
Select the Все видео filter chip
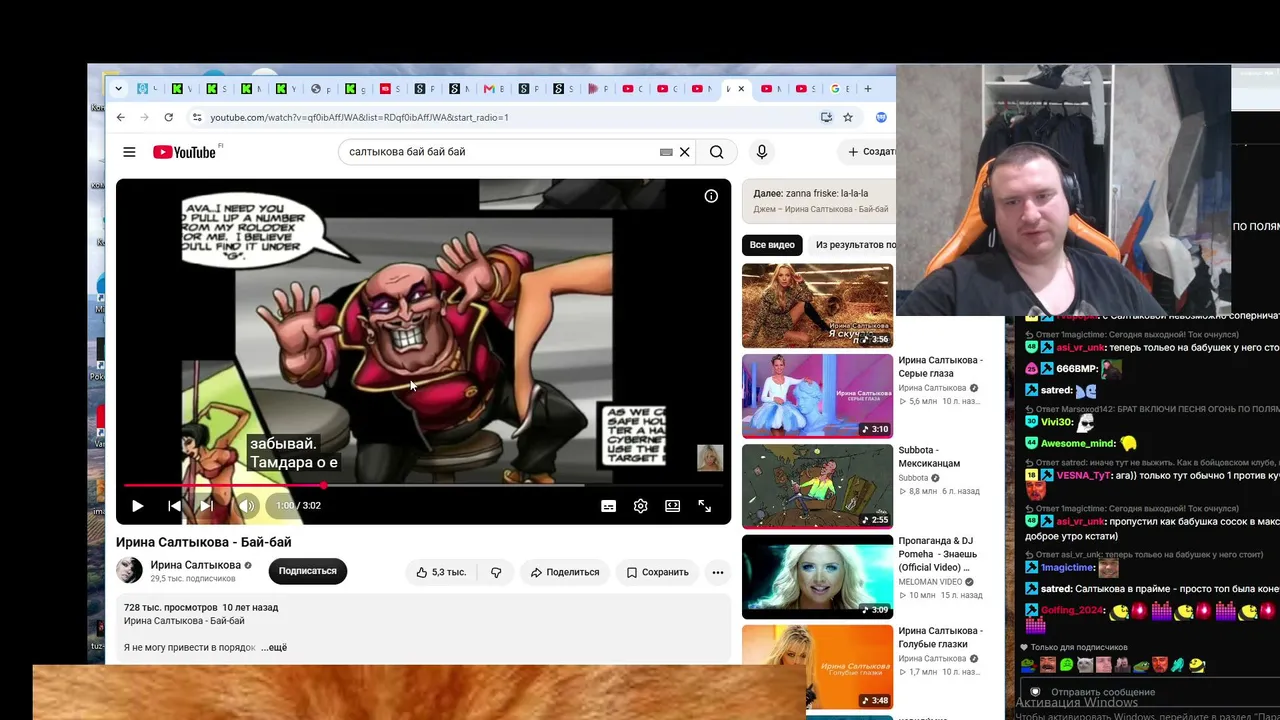(x=772, y=245)
